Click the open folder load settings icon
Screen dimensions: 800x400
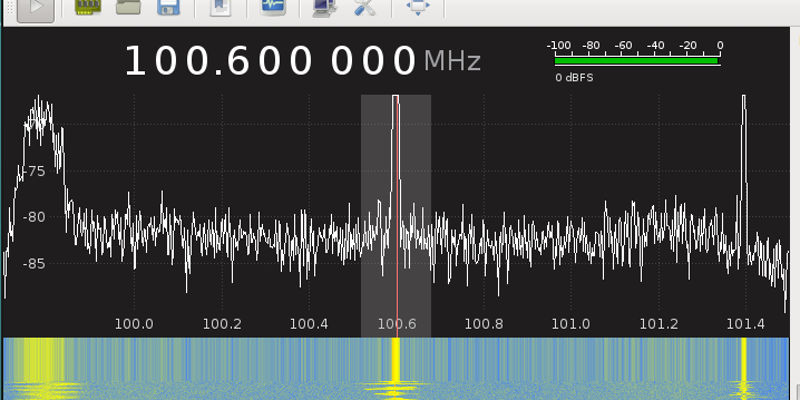pyautogui.click(x=128, y=7)
